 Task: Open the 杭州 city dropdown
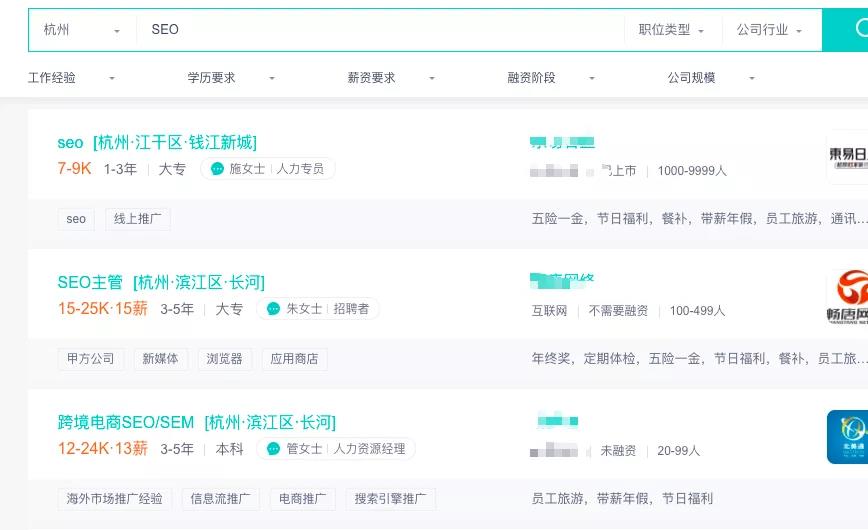click(81, 30)
